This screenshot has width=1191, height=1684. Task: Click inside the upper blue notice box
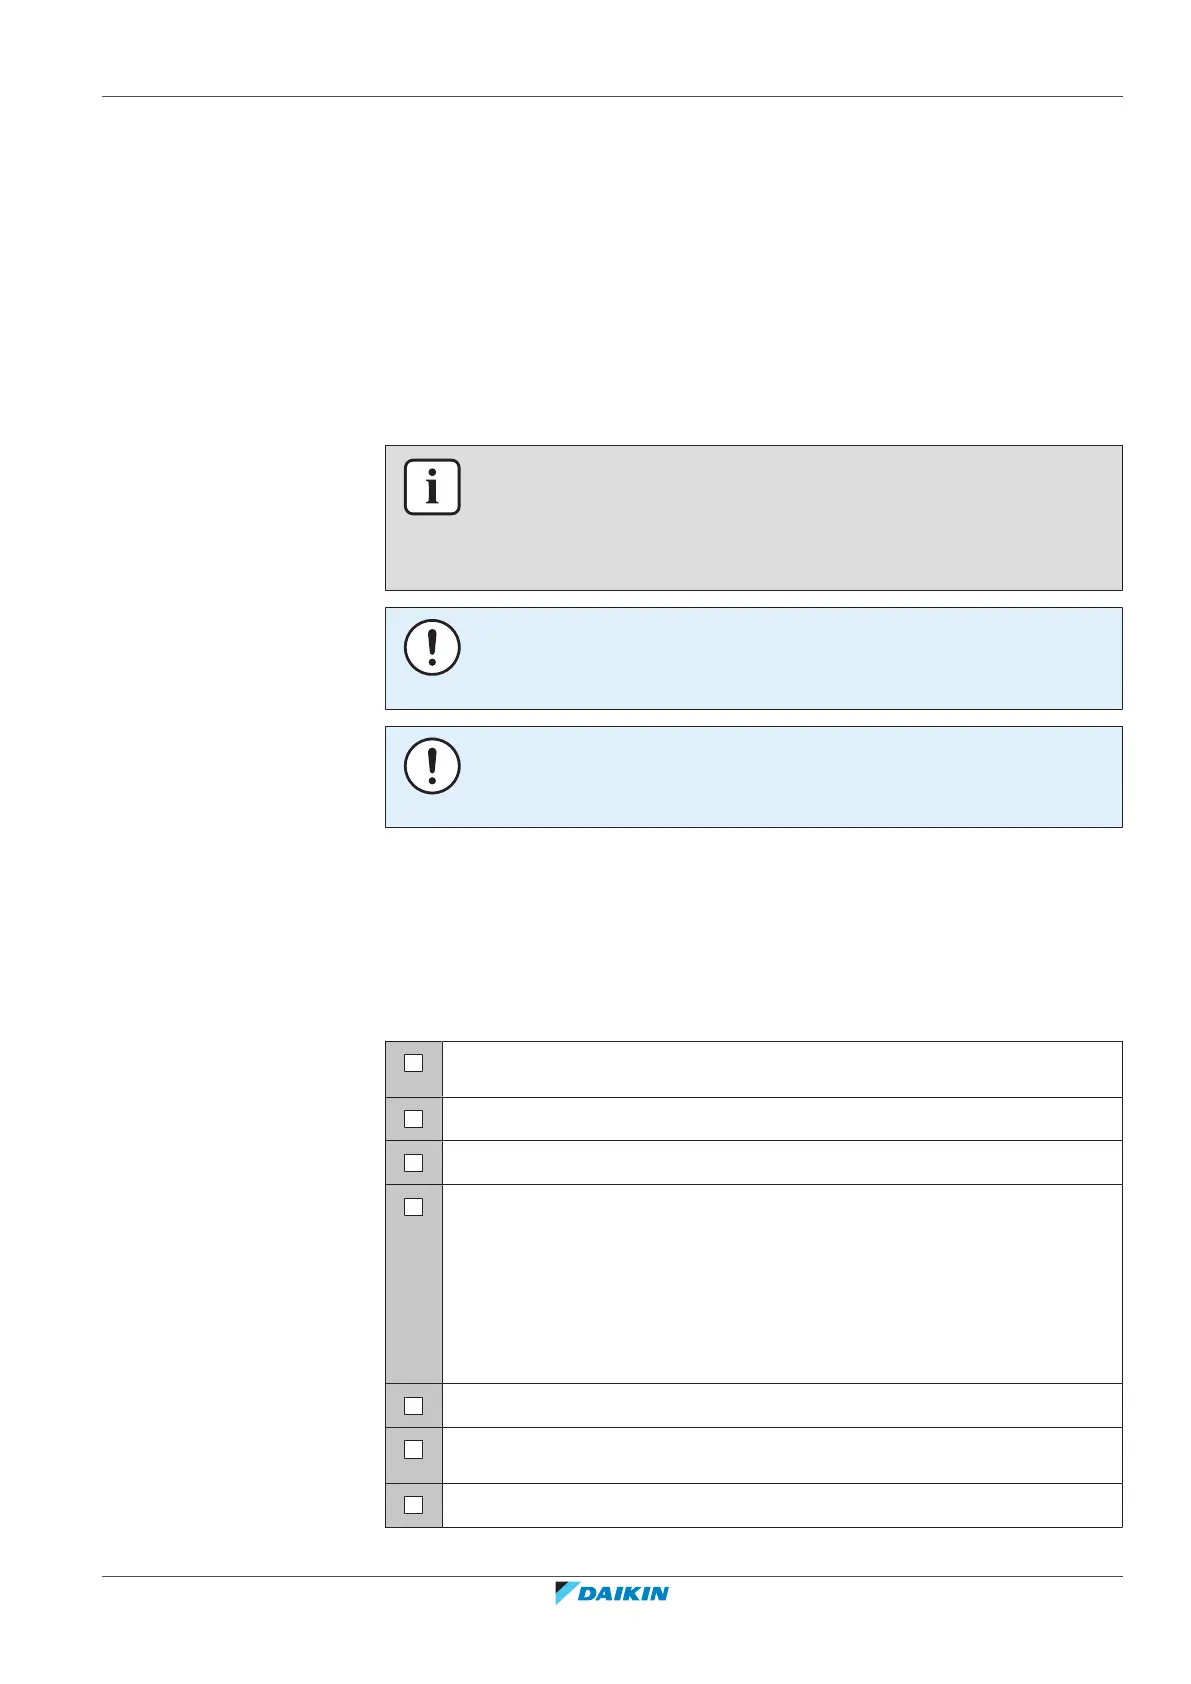[x=780, y=658]
